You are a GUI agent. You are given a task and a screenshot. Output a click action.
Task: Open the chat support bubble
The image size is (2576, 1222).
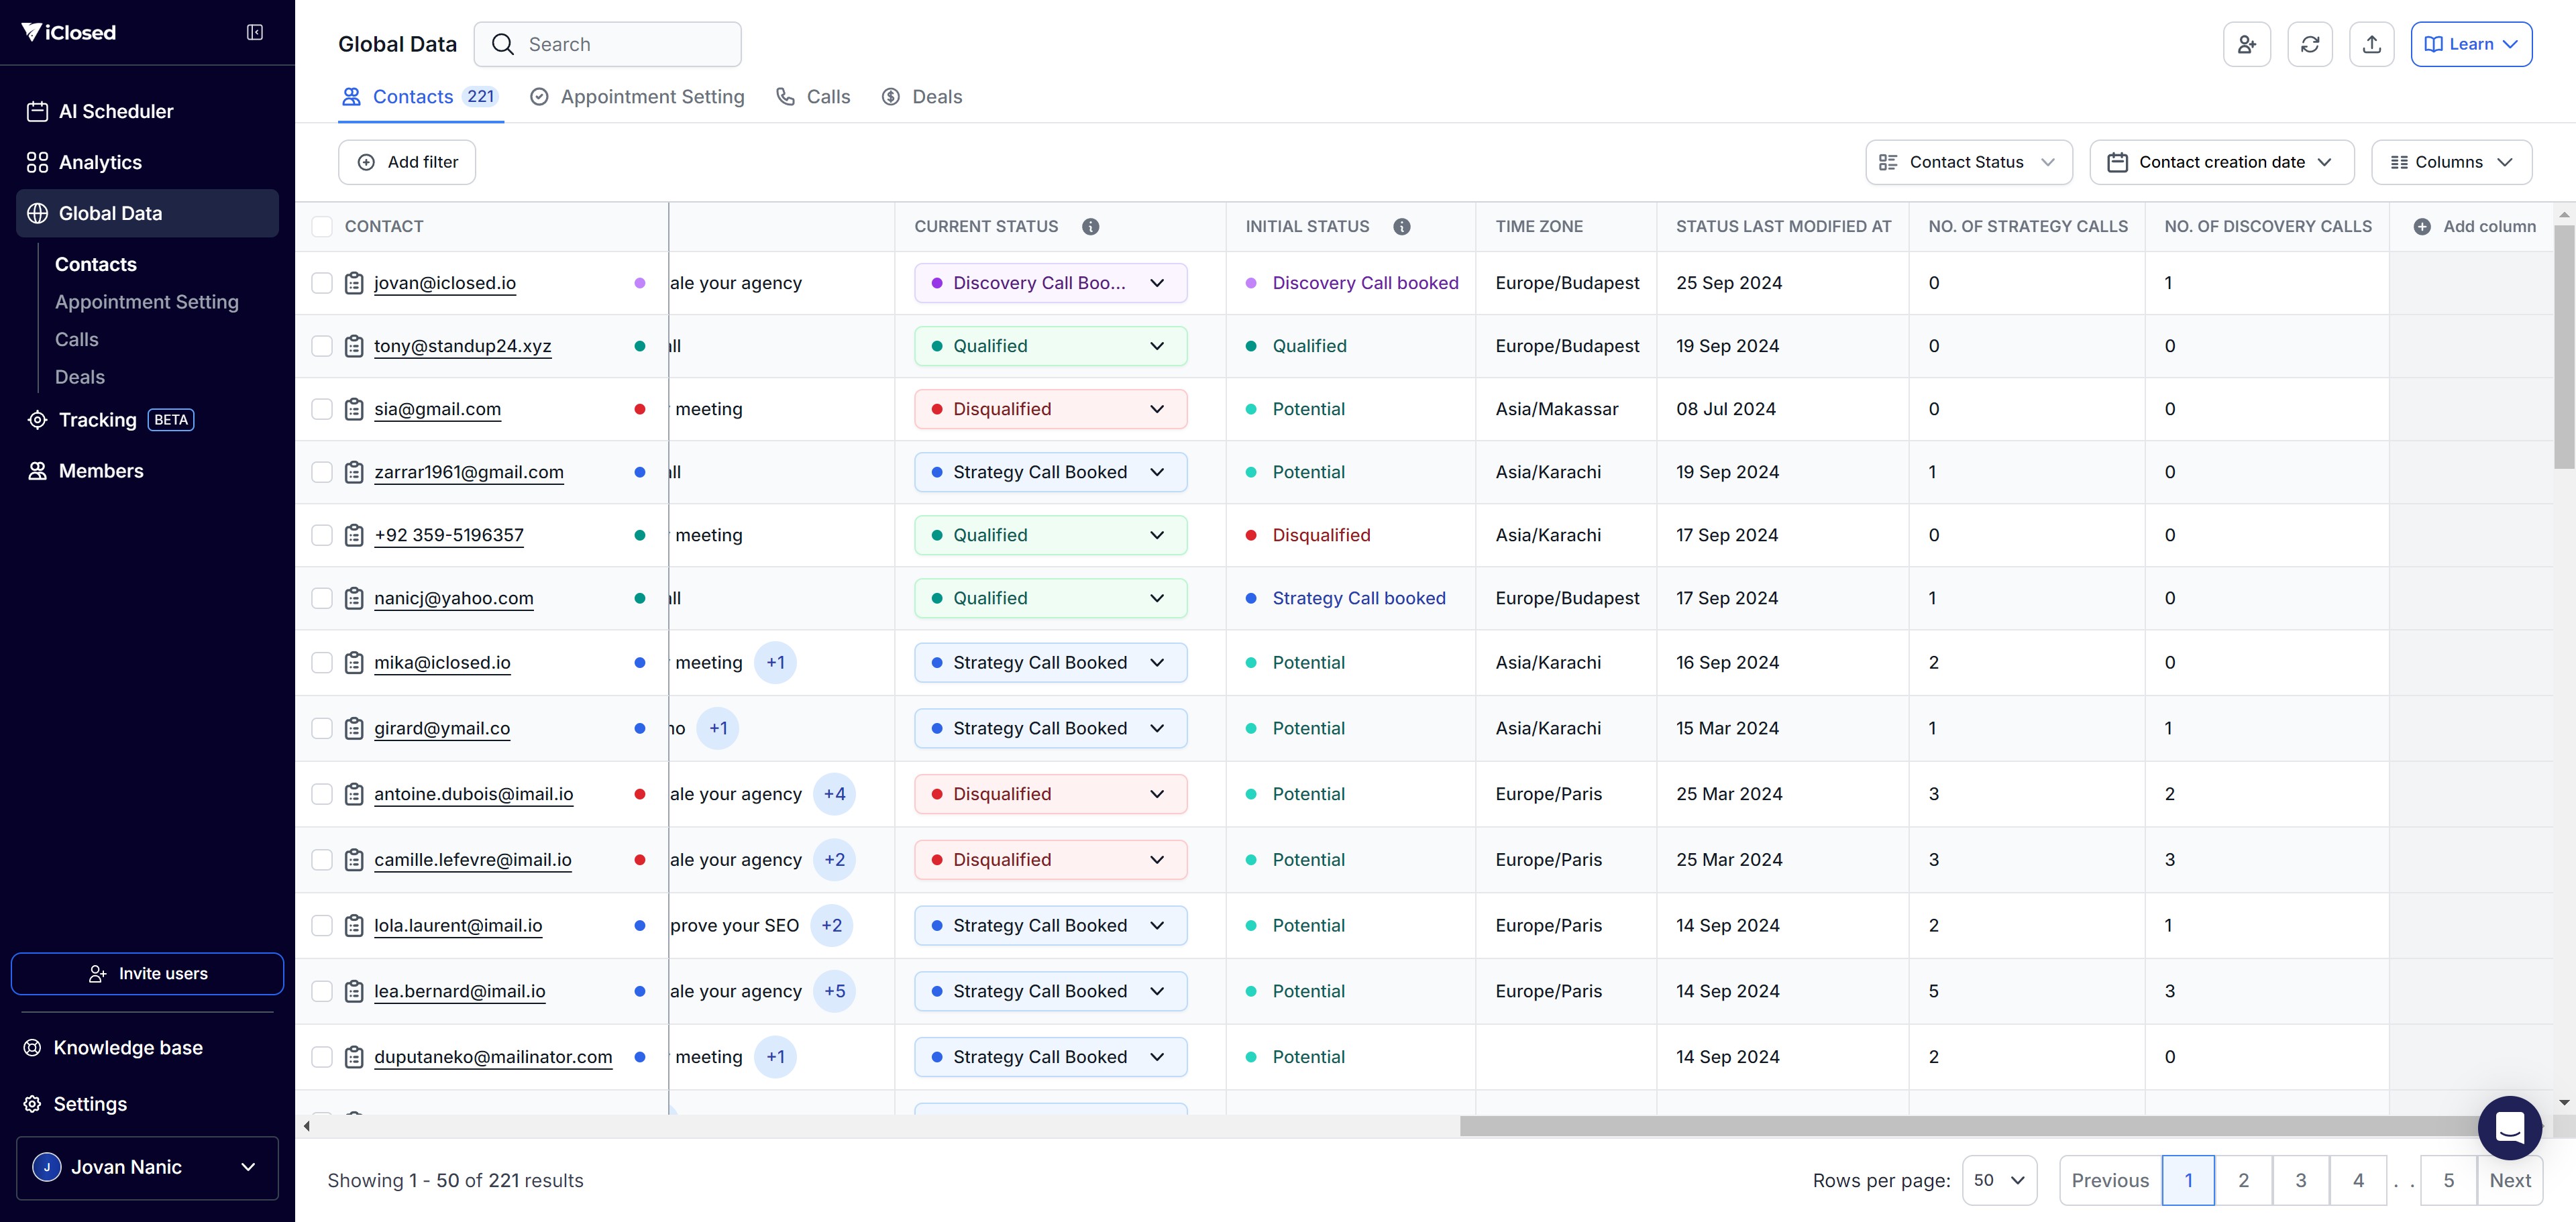2509,1128
